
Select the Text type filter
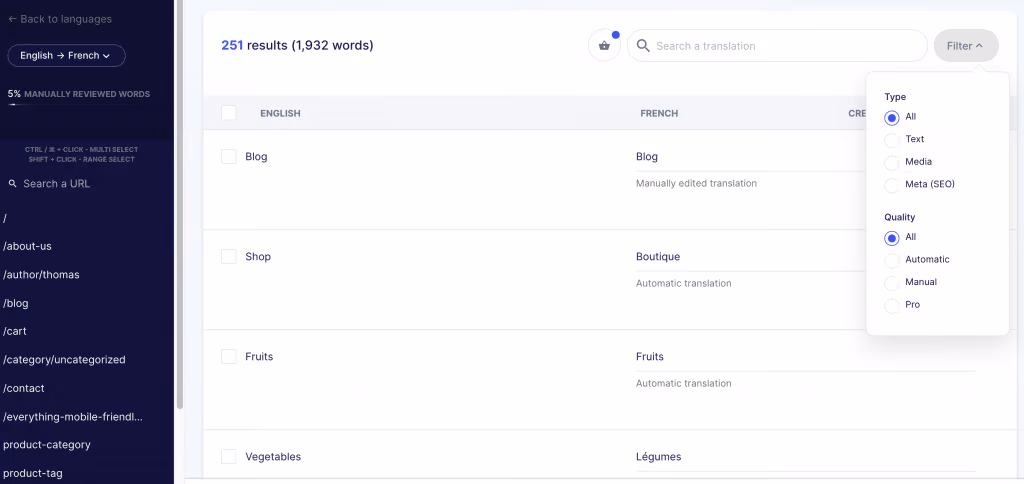coord(891,140)
